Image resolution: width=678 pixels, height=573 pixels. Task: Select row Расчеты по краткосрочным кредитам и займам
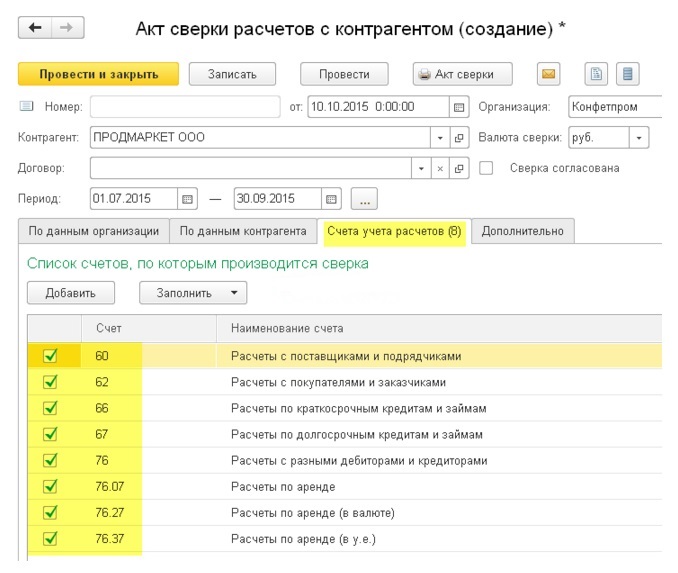(345, 408)
